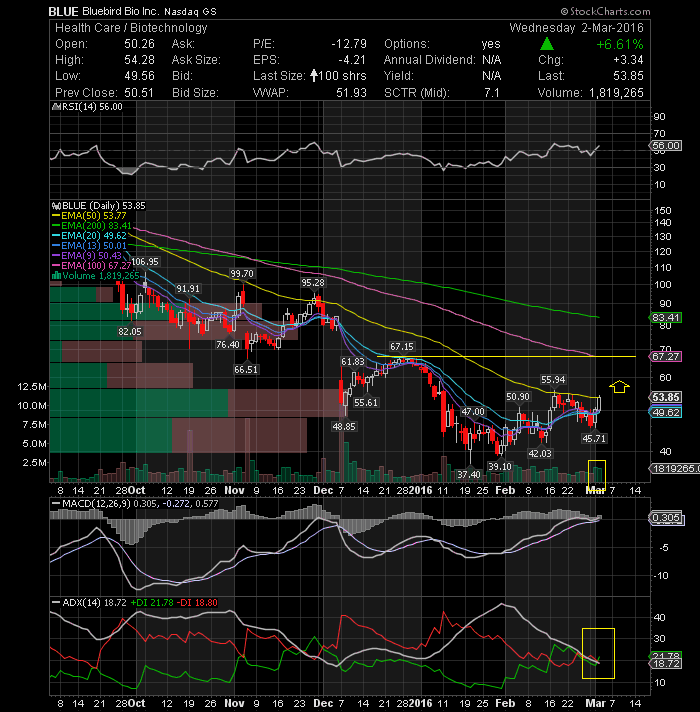The height and width of the screenshot is (712, 700).
Task: Click the Options value yes
Action: point(491,44)
